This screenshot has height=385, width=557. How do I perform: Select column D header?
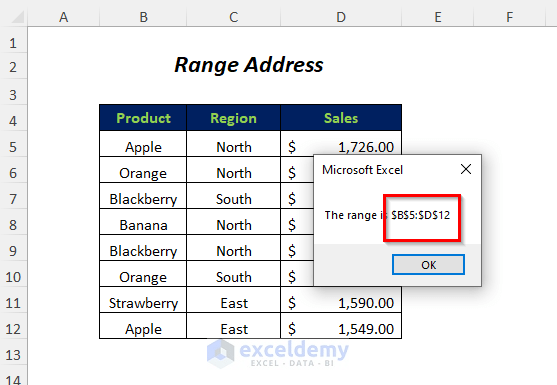click(x=341, y=17)
